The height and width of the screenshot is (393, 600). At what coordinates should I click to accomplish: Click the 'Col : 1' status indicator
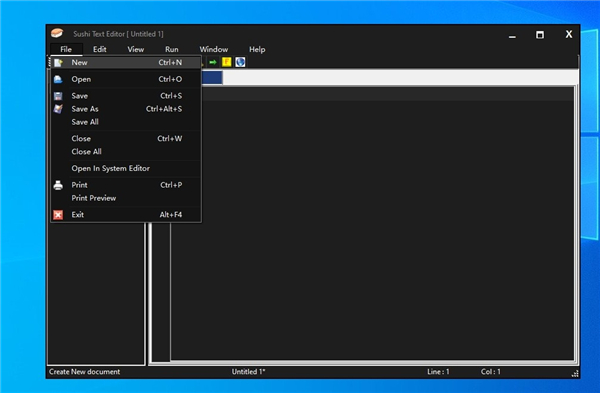(491, 372)
